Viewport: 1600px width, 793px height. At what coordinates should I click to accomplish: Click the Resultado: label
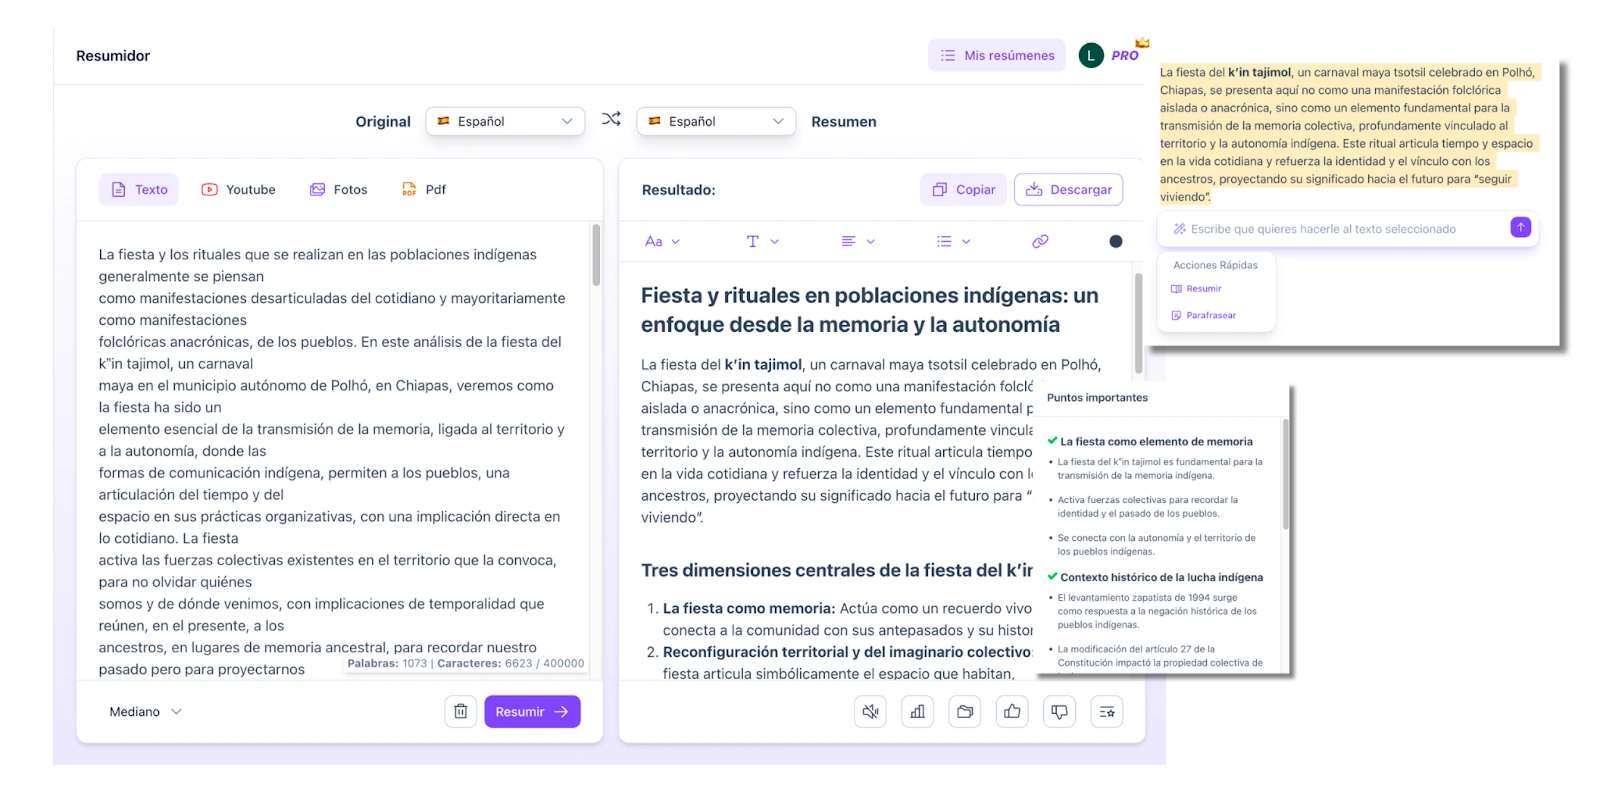click(678, 190)
